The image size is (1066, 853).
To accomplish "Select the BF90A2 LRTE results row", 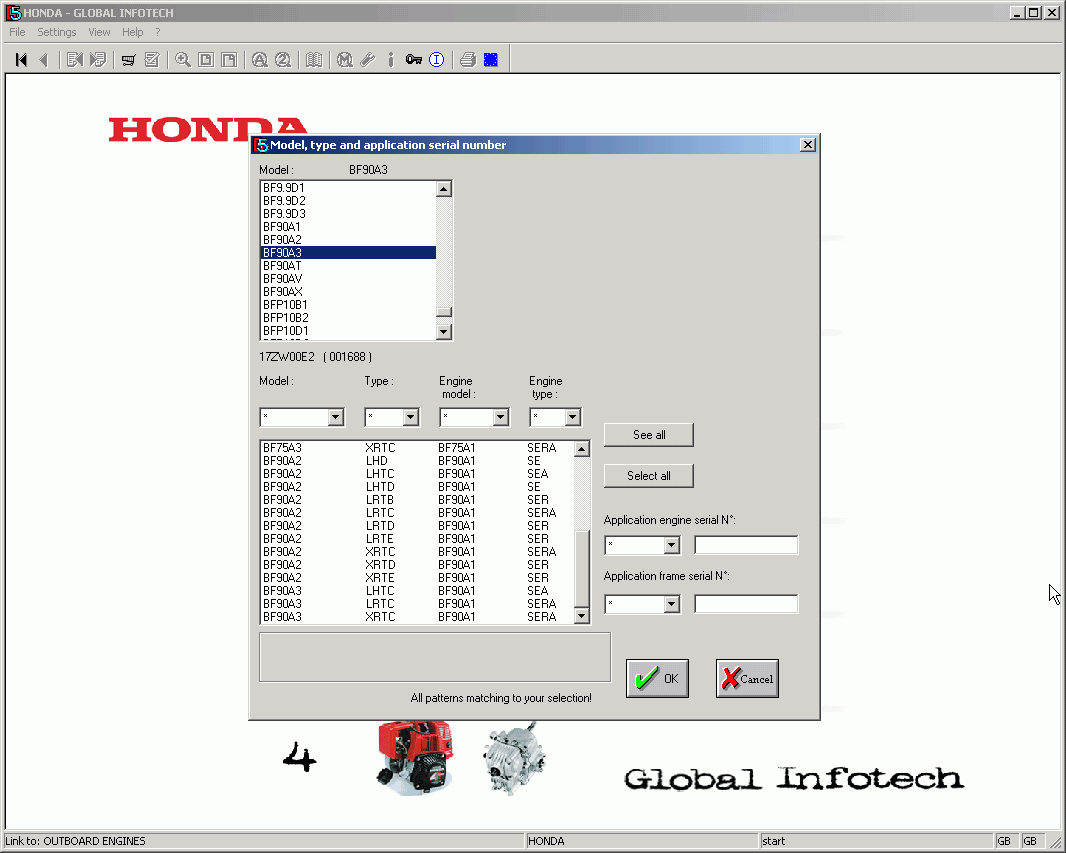I will [x=417, y=539].
